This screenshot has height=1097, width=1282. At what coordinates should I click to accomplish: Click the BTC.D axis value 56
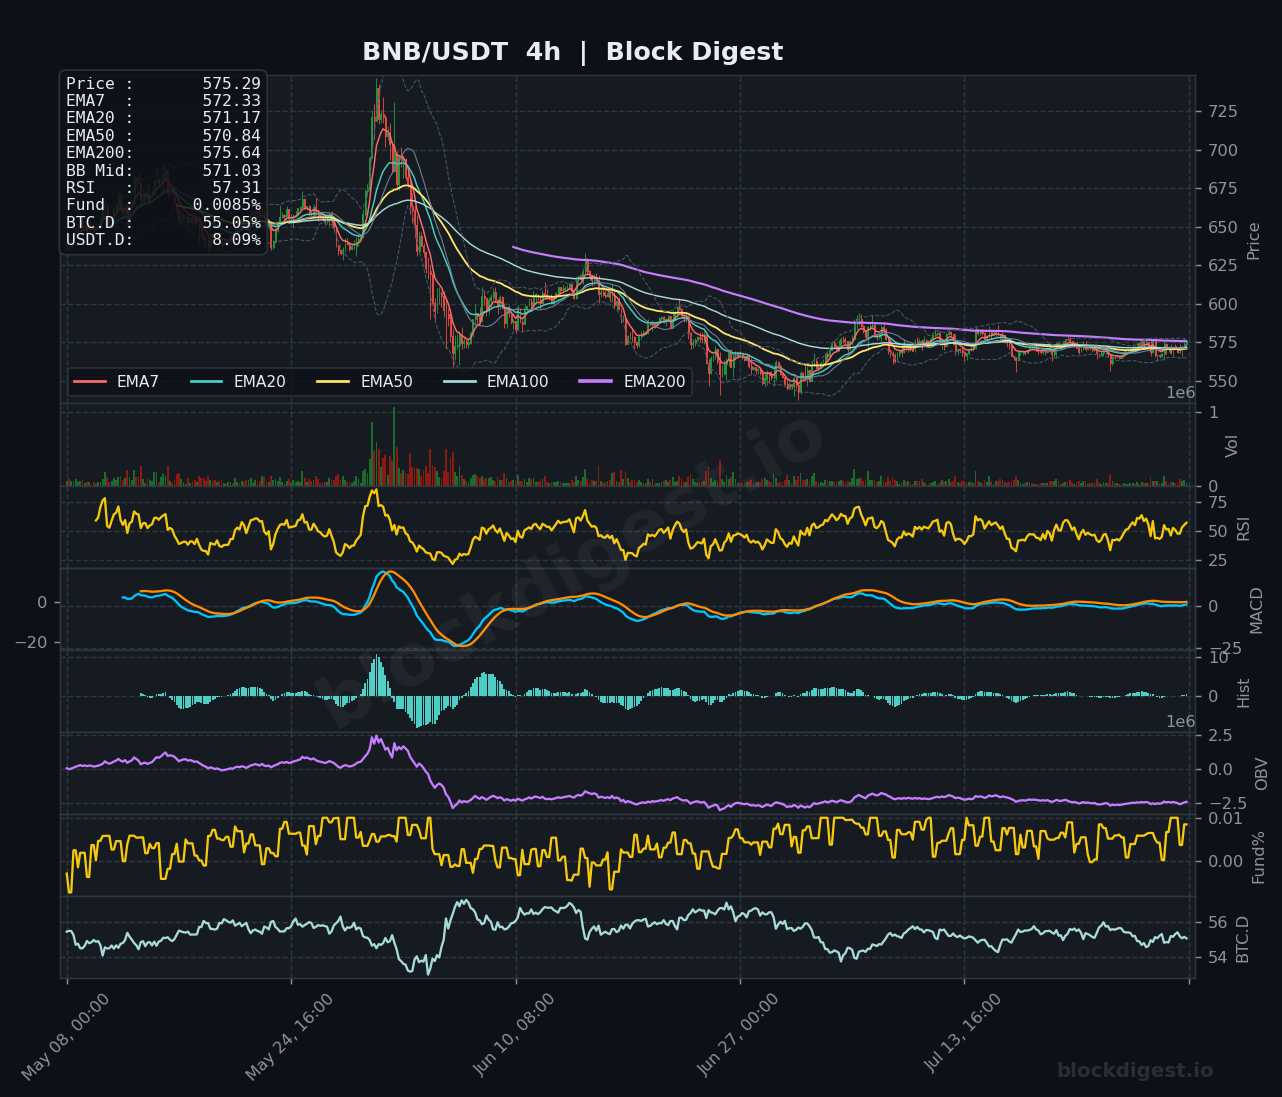1218,923
